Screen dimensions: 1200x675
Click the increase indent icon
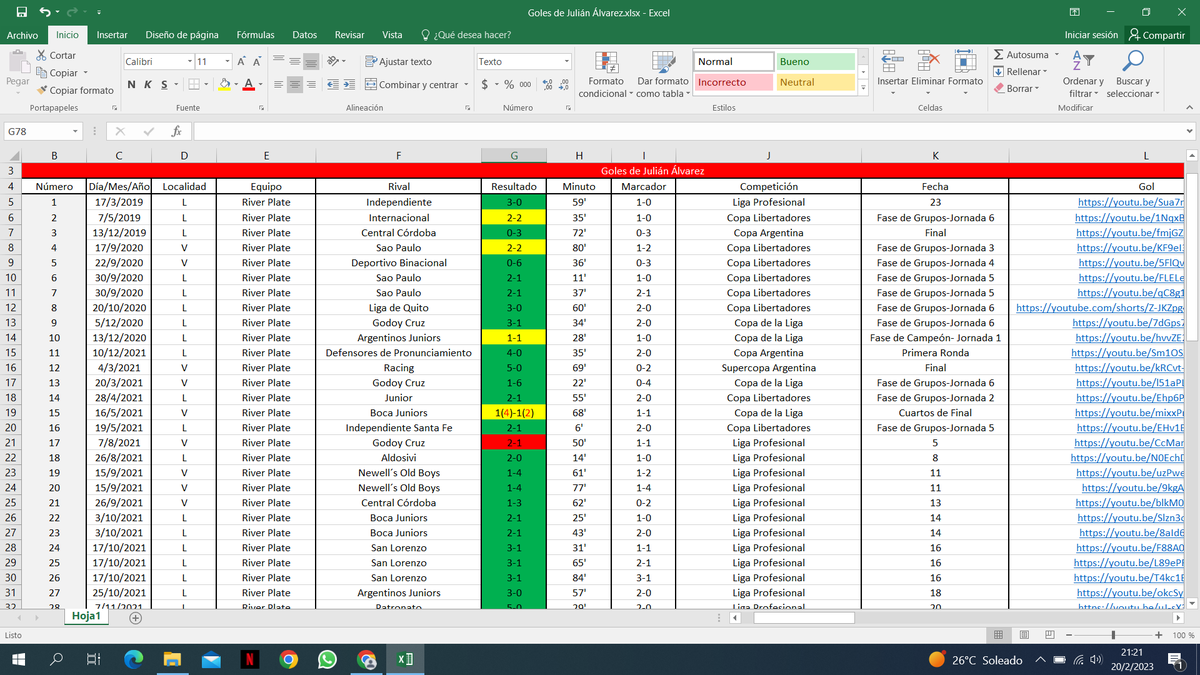coord(350,85)
